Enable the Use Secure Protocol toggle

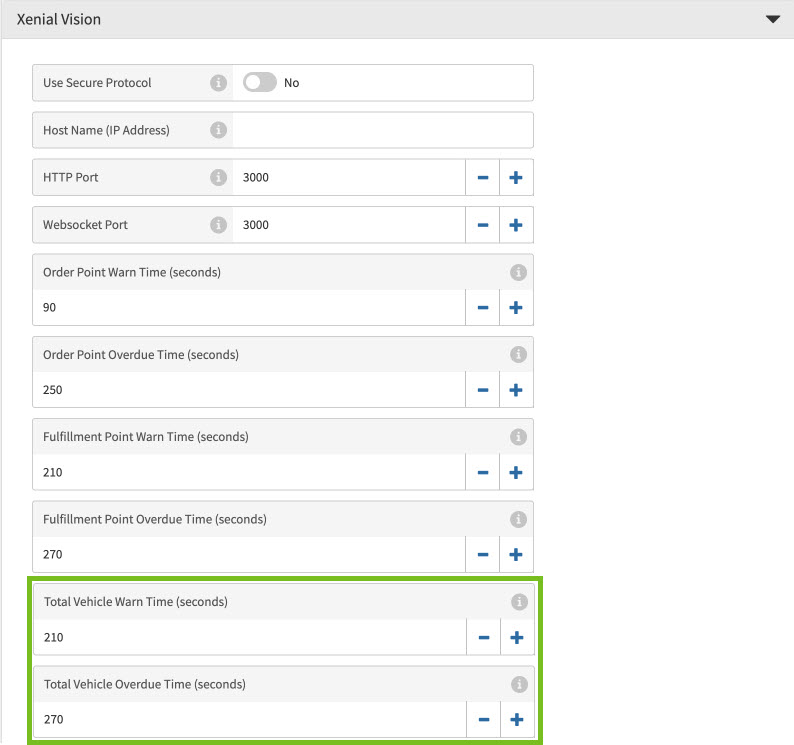[x=260, y=83]
